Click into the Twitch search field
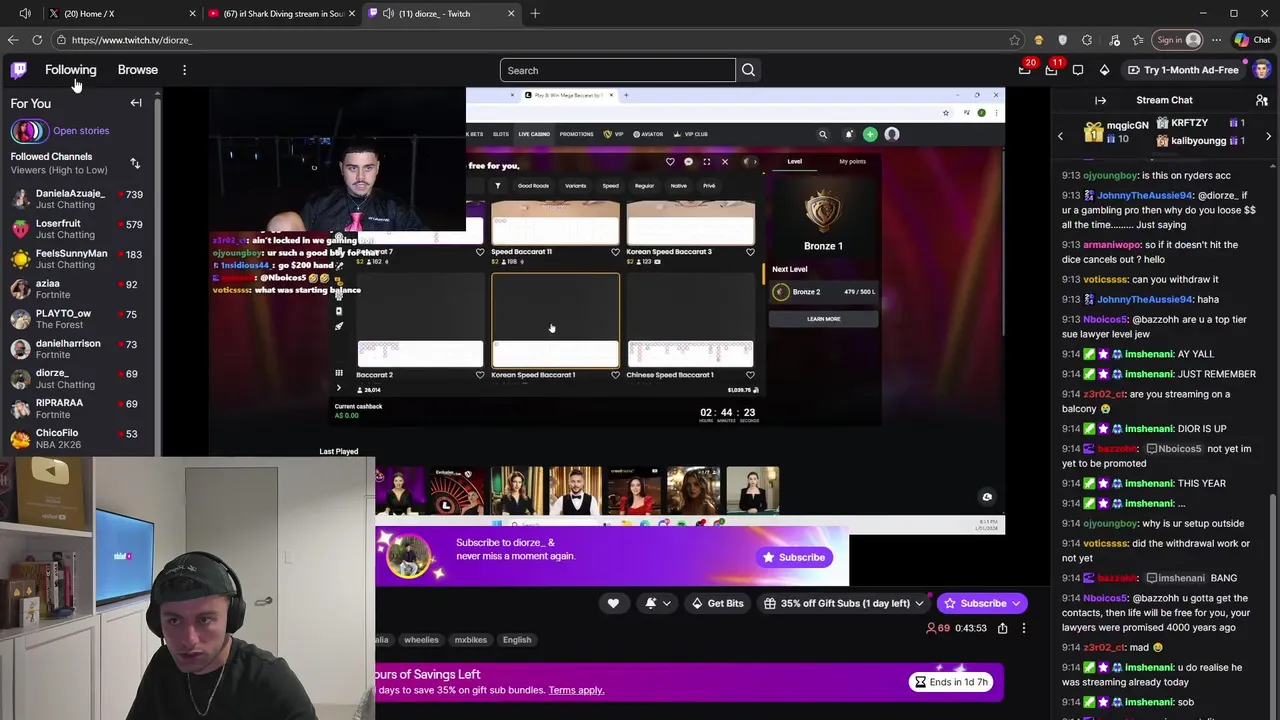 [618, 70]
